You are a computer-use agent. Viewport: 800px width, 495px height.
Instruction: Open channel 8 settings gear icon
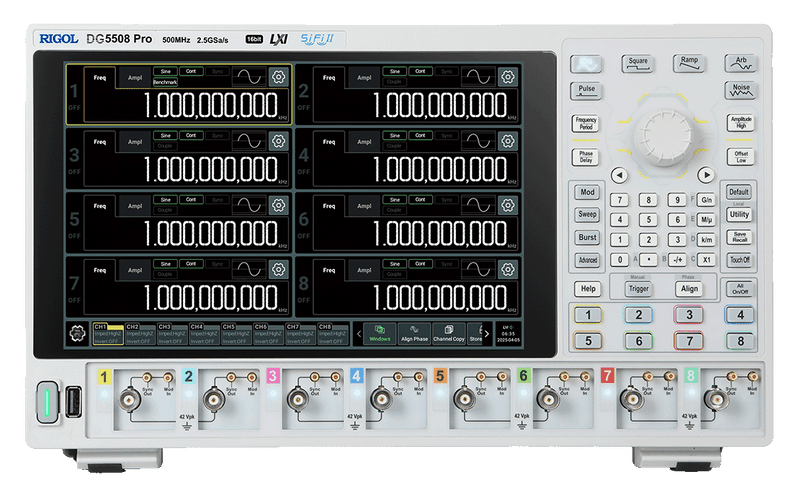(x=508, y=269)
